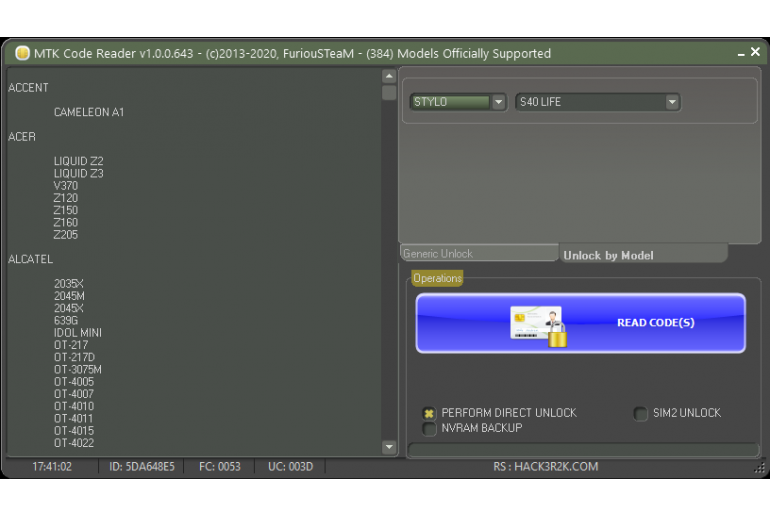
Task: Click the 17:41:02 time in status bar
Action: (52, 466)
